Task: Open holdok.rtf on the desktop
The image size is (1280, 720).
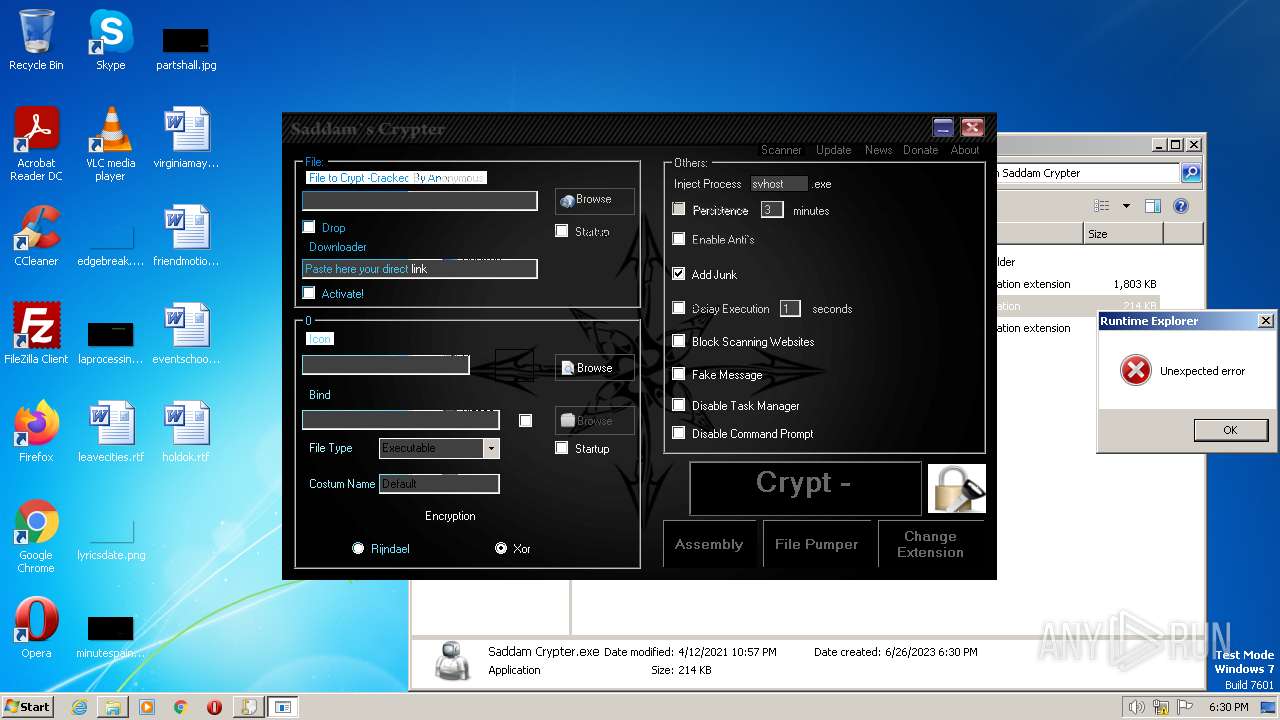Action: tap(186, 432)
